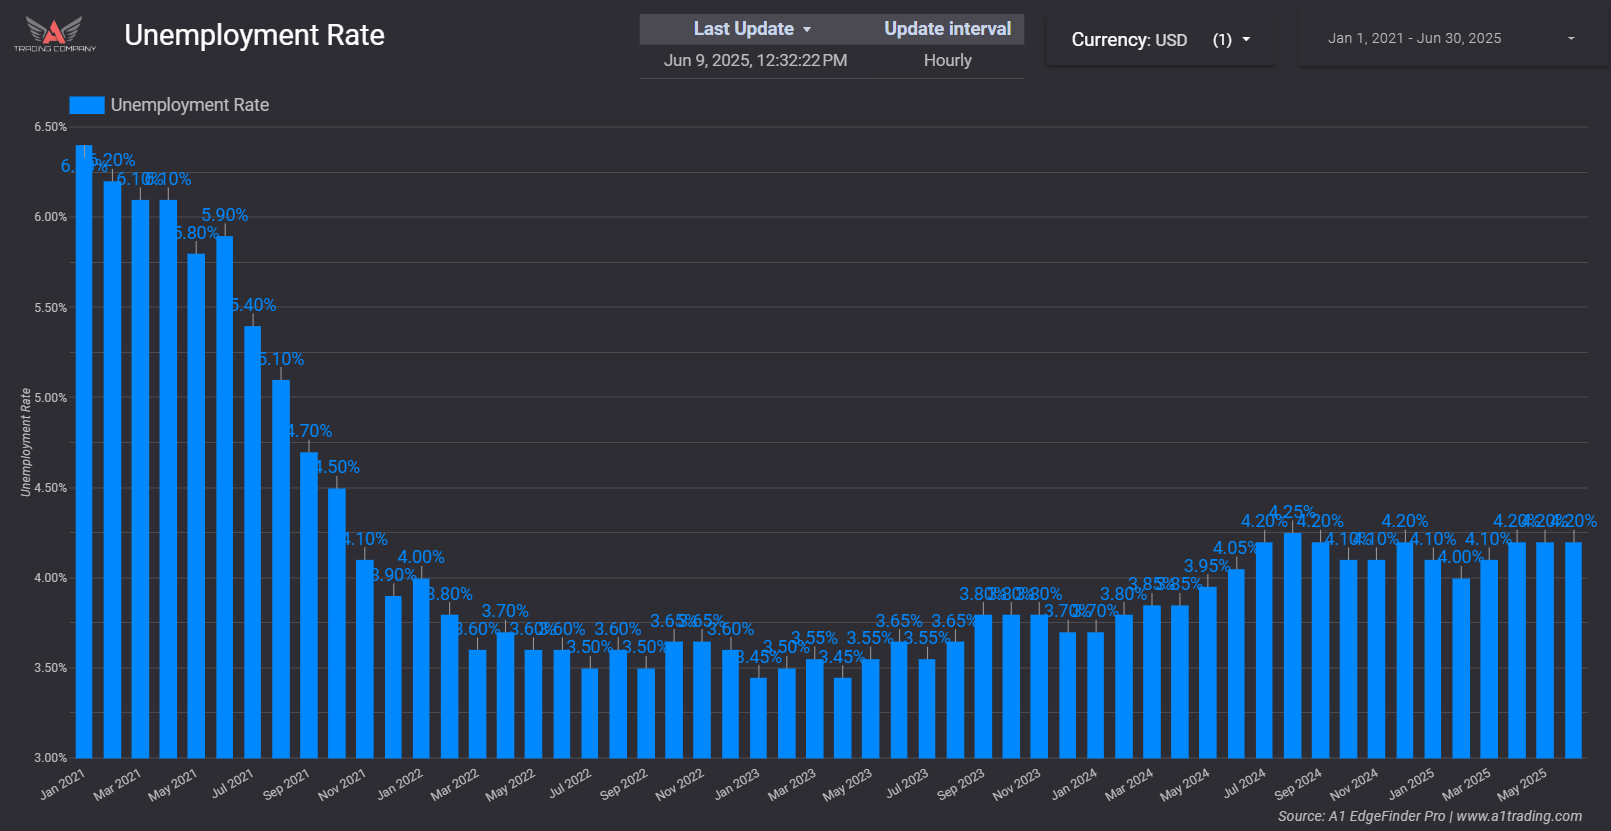Expand the date range selector dropdown
Viewport: 1611px width, 831px height.
coord(1450,39)
